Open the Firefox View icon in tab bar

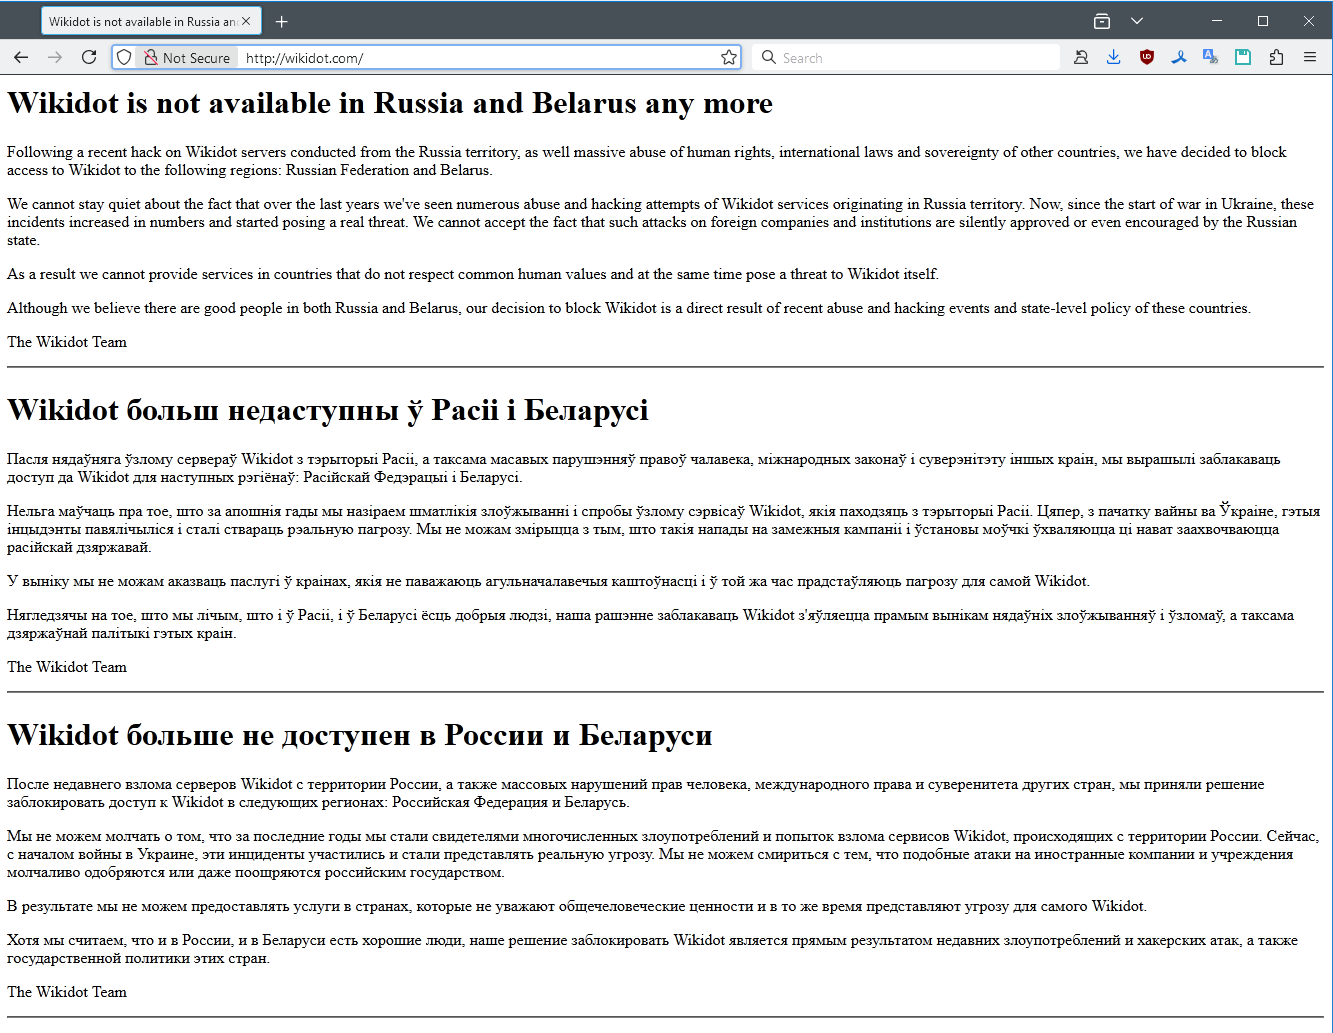click(x=1102, y=21)
